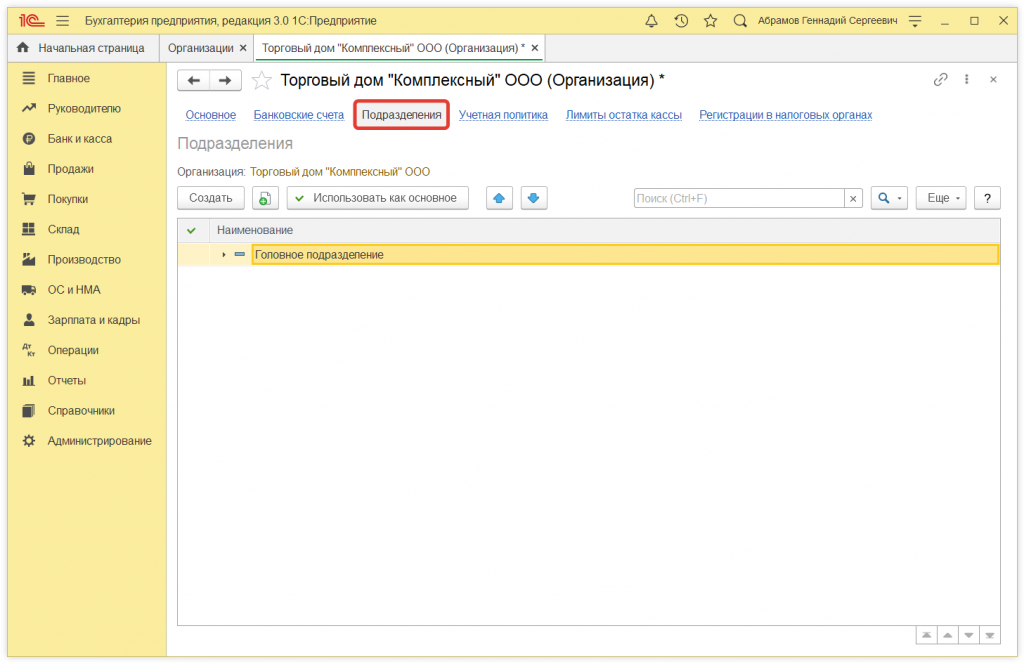Viewport: 1024px width, 664px height.
Task: Open Учетная политика tab
Action: coord(503,115)
